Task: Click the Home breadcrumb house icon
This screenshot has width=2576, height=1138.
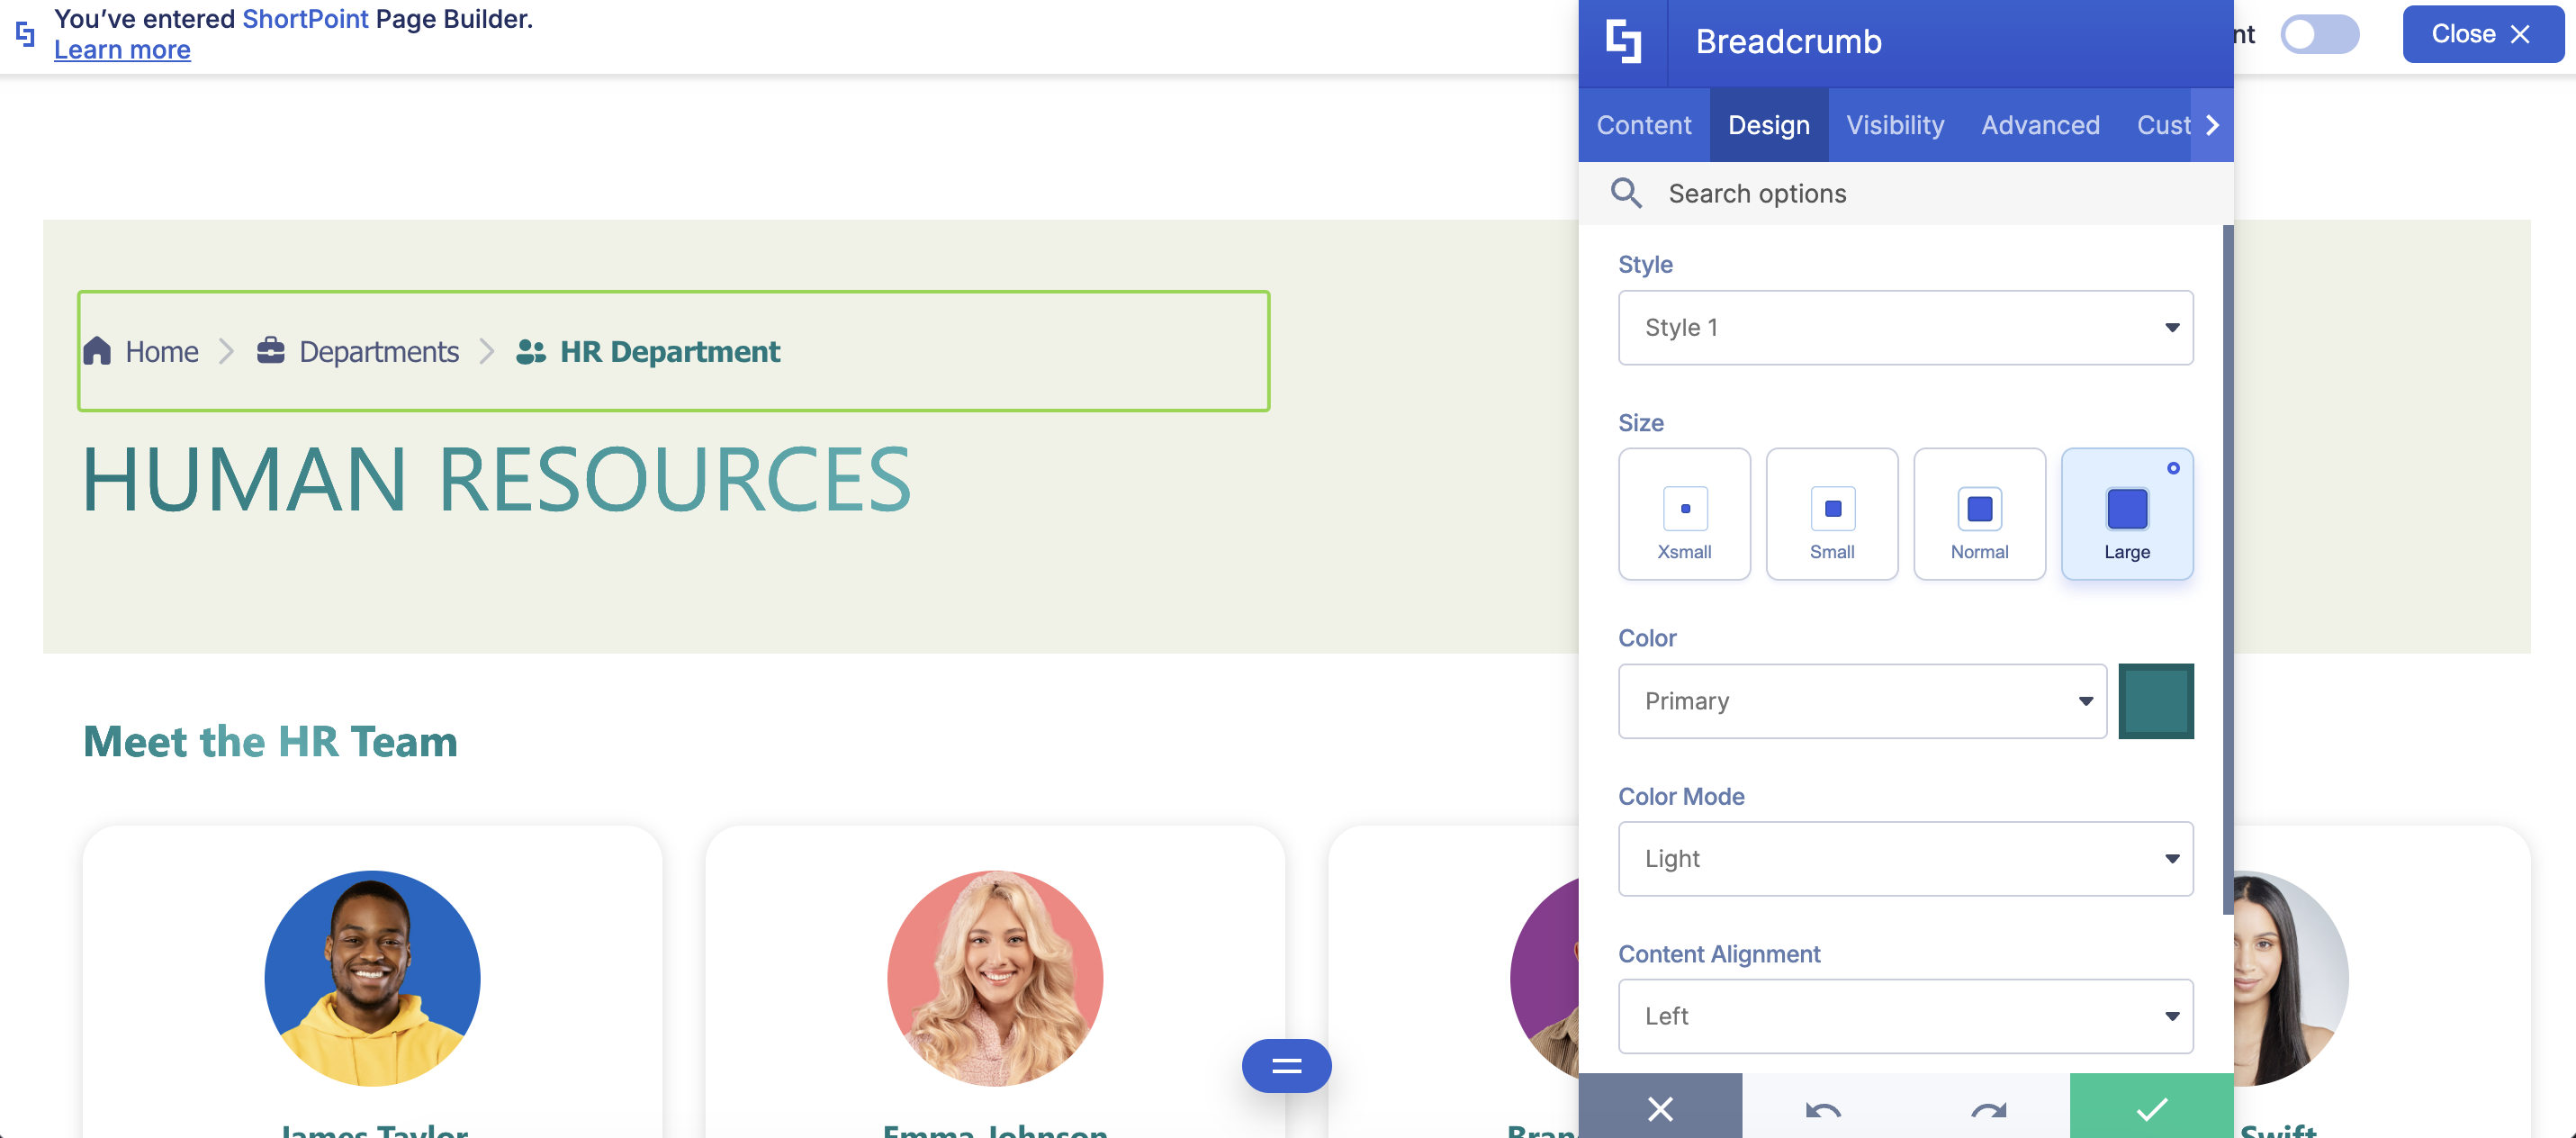Action: [97, 351]
